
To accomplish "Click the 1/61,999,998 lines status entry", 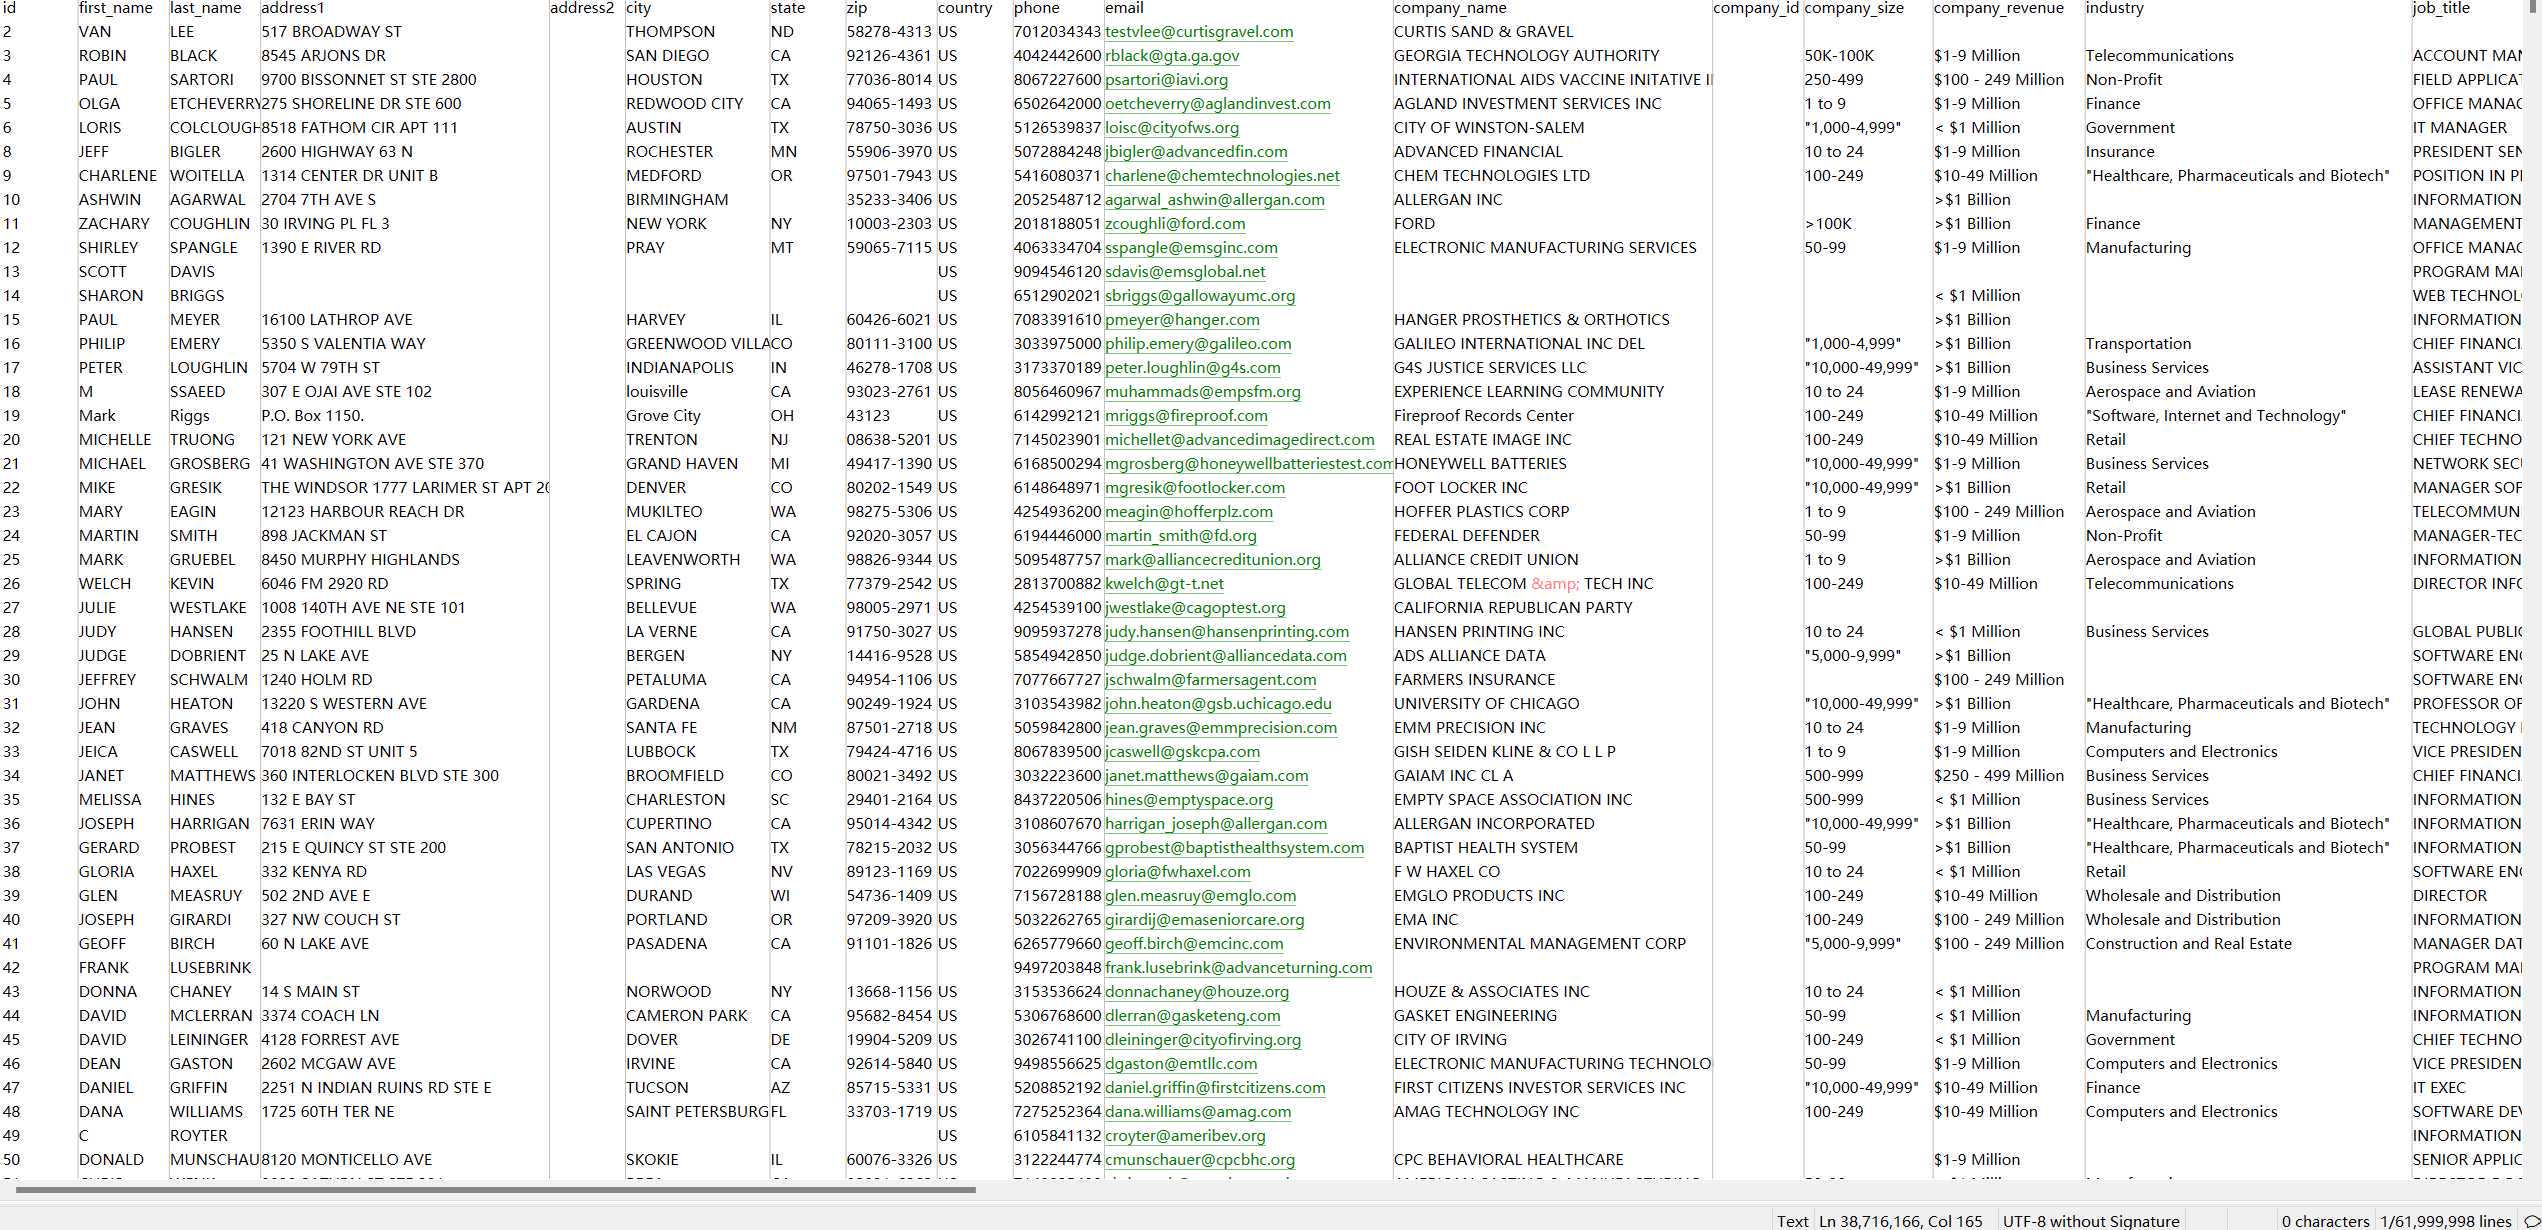I will pos(2446,1221).
